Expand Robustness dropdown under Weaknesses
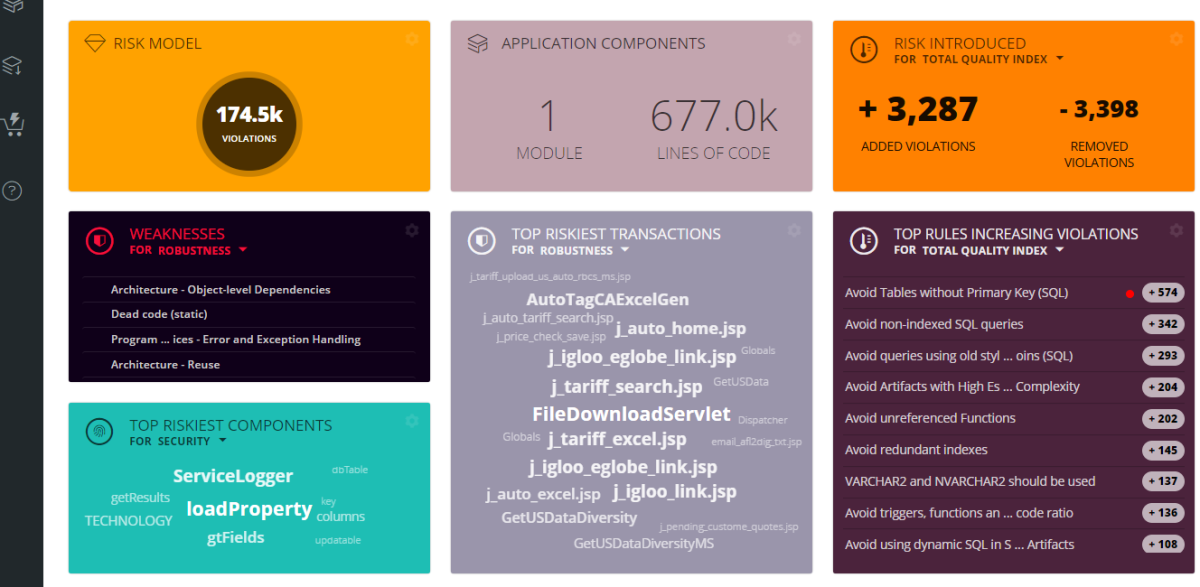Image resolution: width=1200 pixels, height=587 pixels. tap(243, 250)
